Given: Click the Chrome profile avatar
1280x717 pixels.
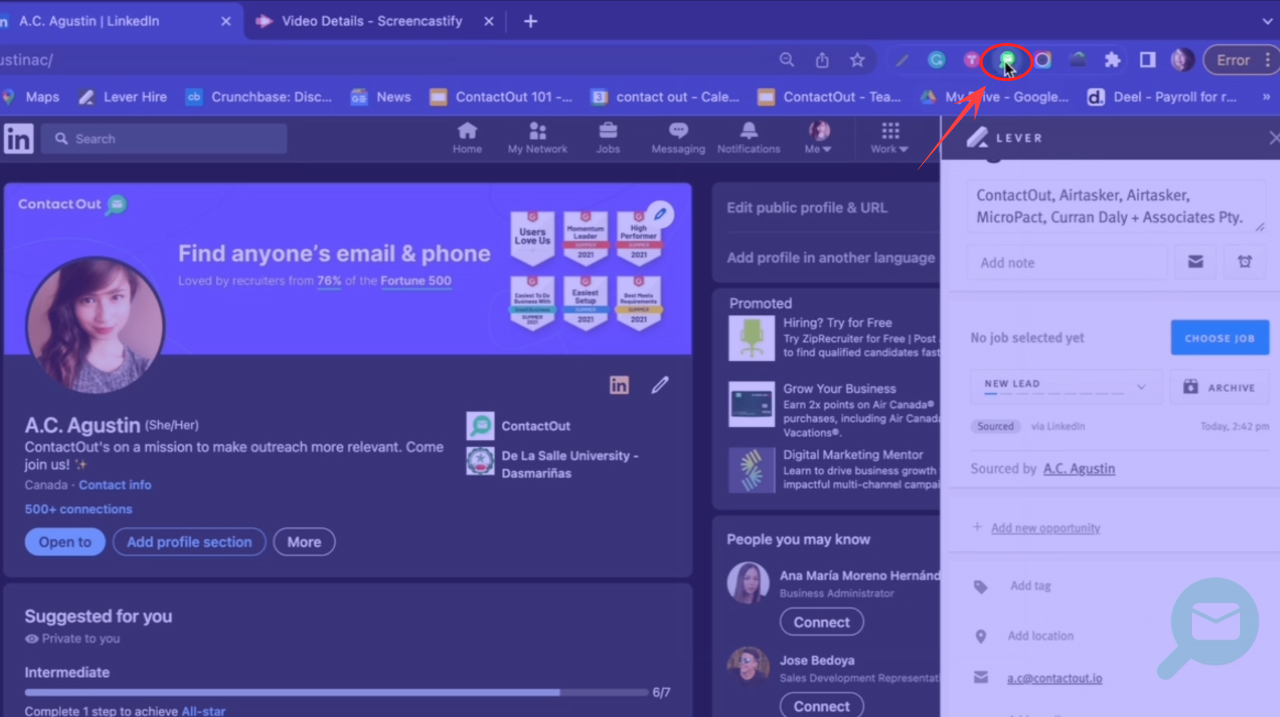Looking at the screenshot, I should point(1182,60).
